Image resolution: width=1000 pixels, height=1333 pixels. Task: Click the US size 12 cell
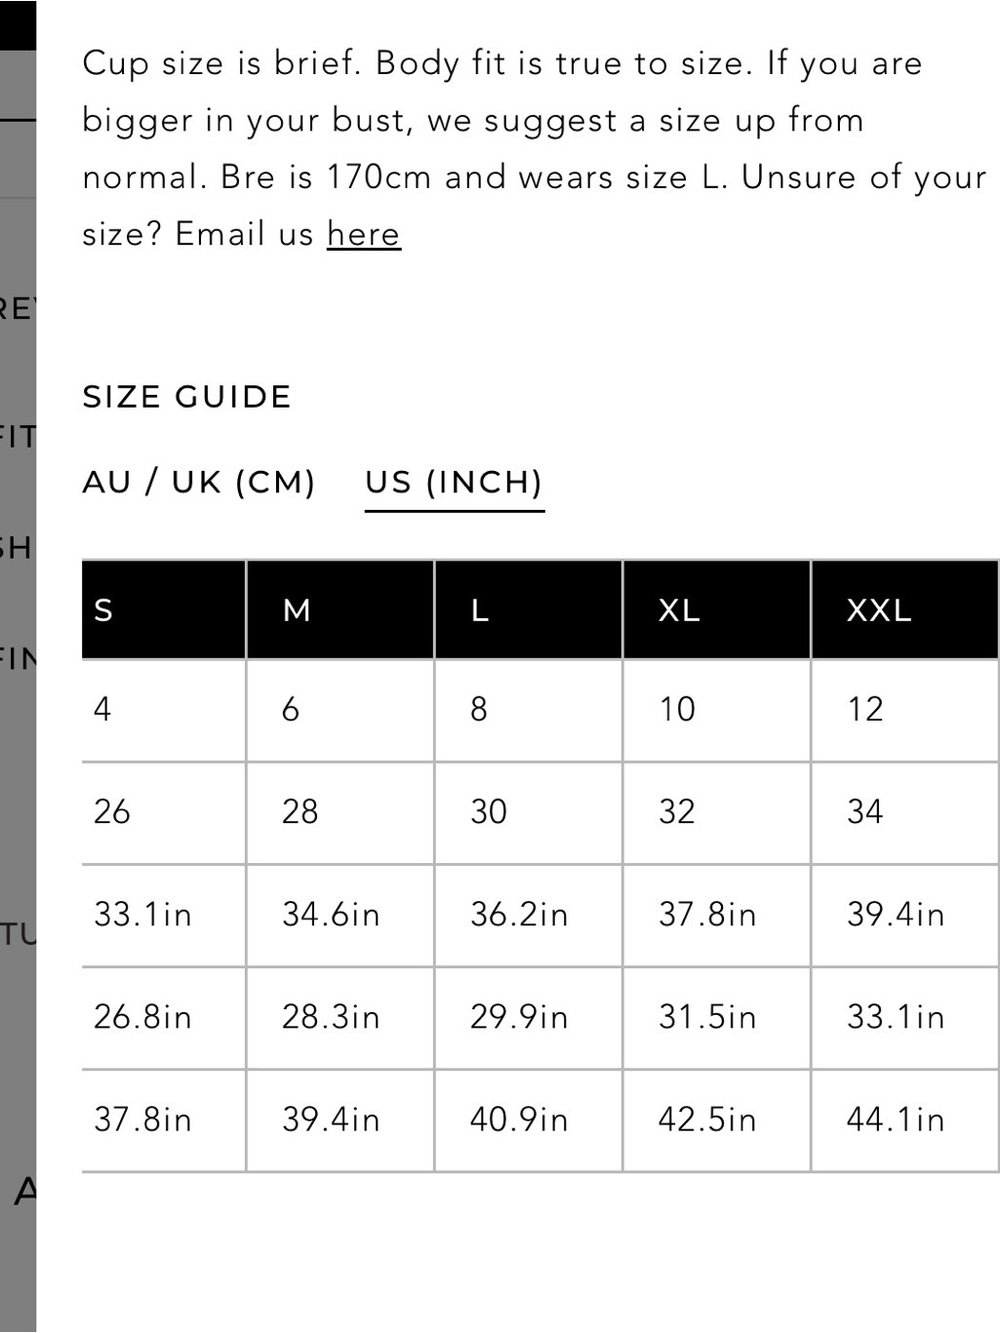tap(905, 710)
